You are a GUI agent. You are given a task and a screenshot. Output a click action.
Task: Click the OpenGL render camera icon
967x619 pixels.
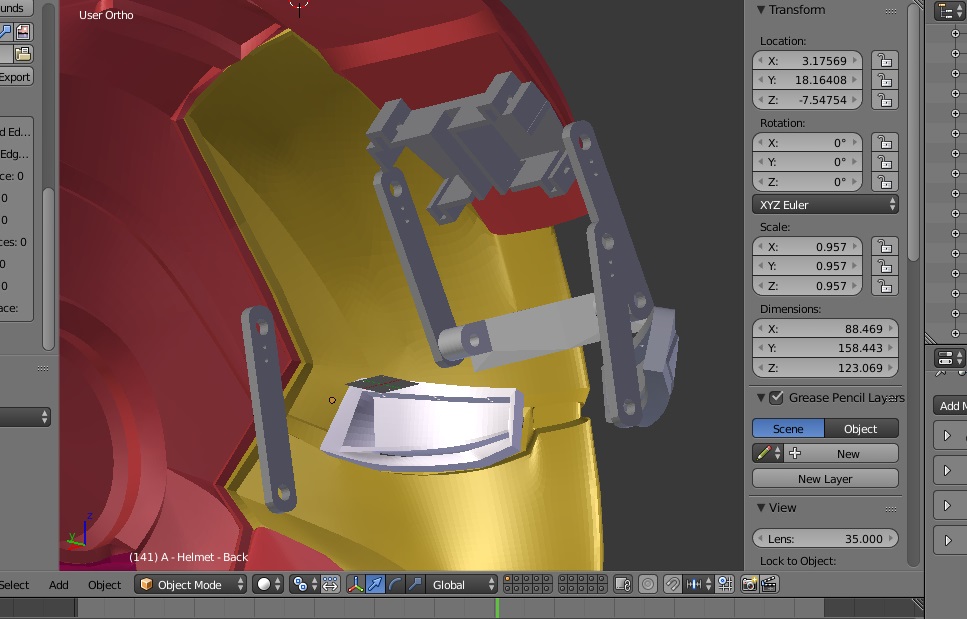click(749, 585)
